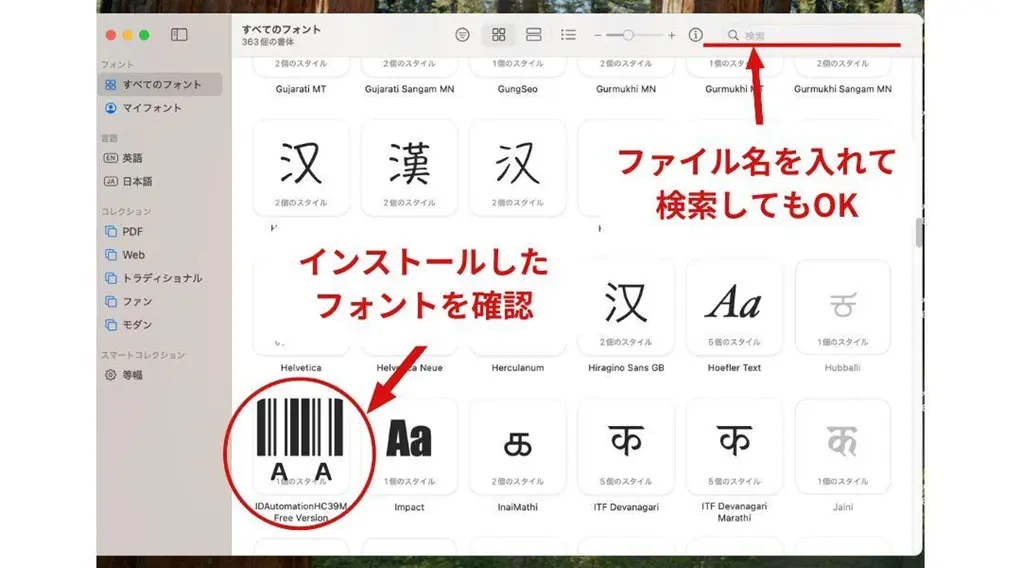The image size is (1021, 568).
Task: Click the Gujarati Sangam MN label
Action: 410,89
